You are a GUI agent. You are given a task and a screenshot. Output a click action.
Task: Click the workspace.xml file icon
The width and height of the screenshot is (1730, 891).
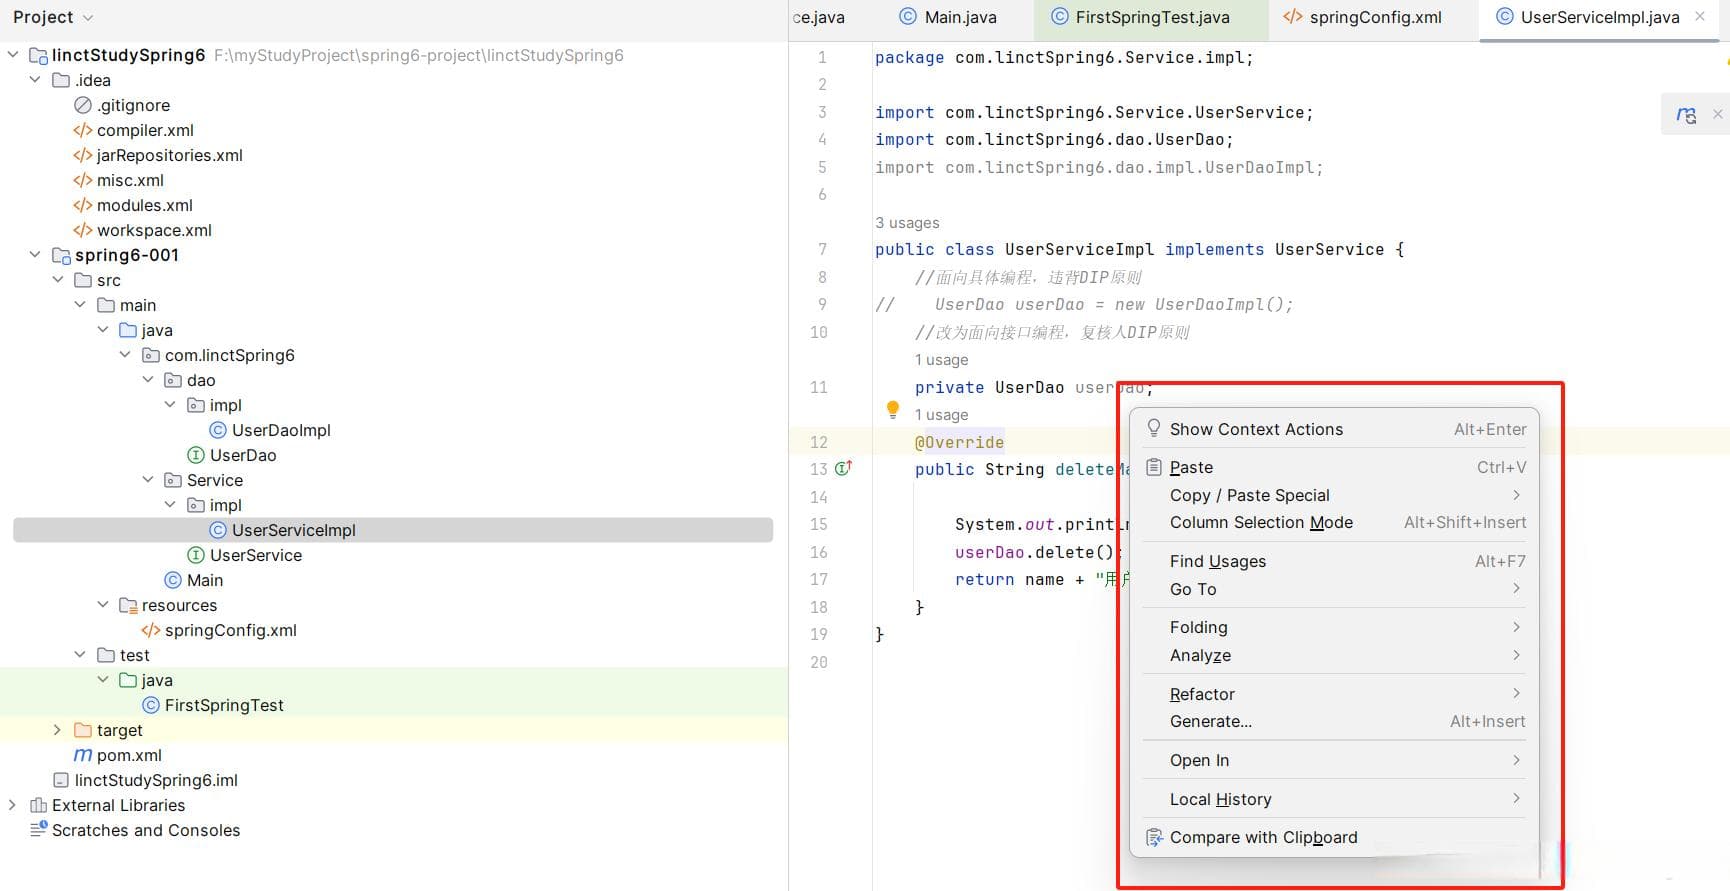click(83, 230)
